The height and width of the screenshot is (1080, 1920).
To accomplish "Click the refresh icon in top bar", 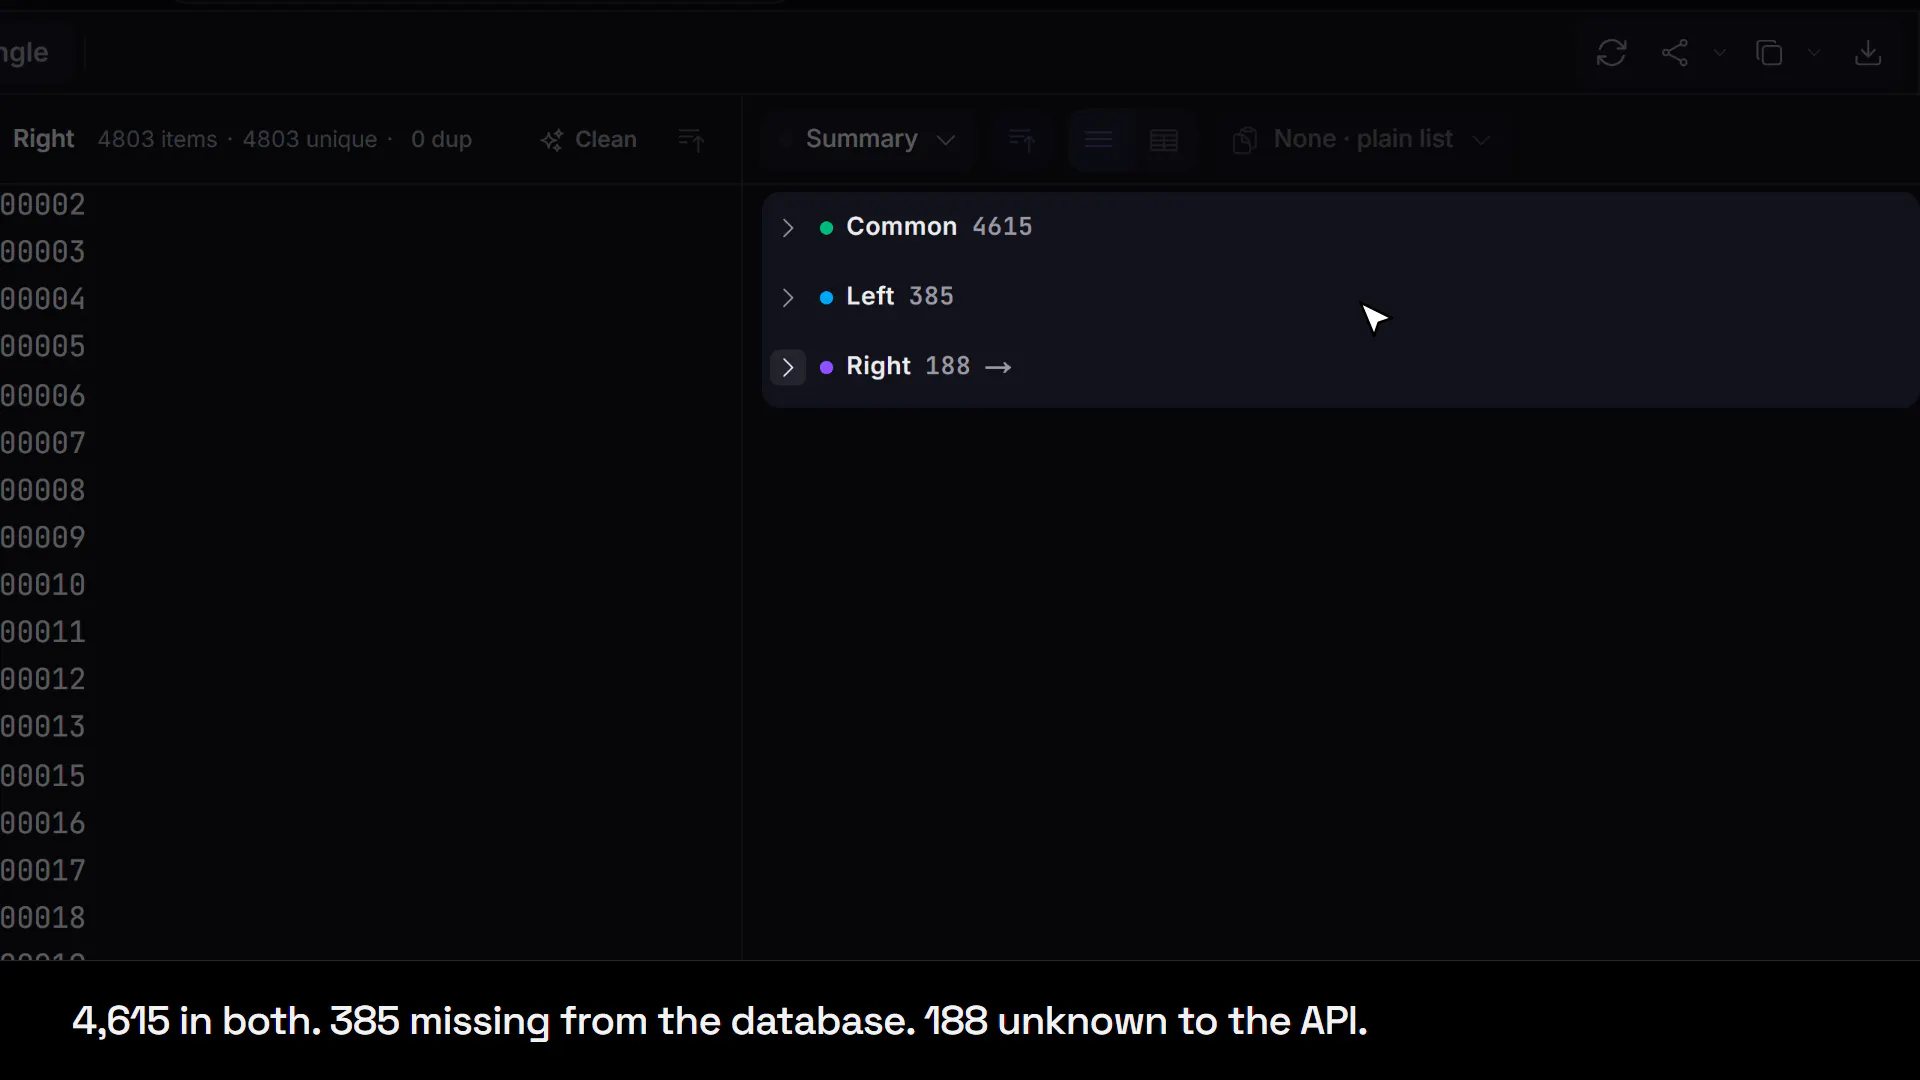I will pos(1611,53).
